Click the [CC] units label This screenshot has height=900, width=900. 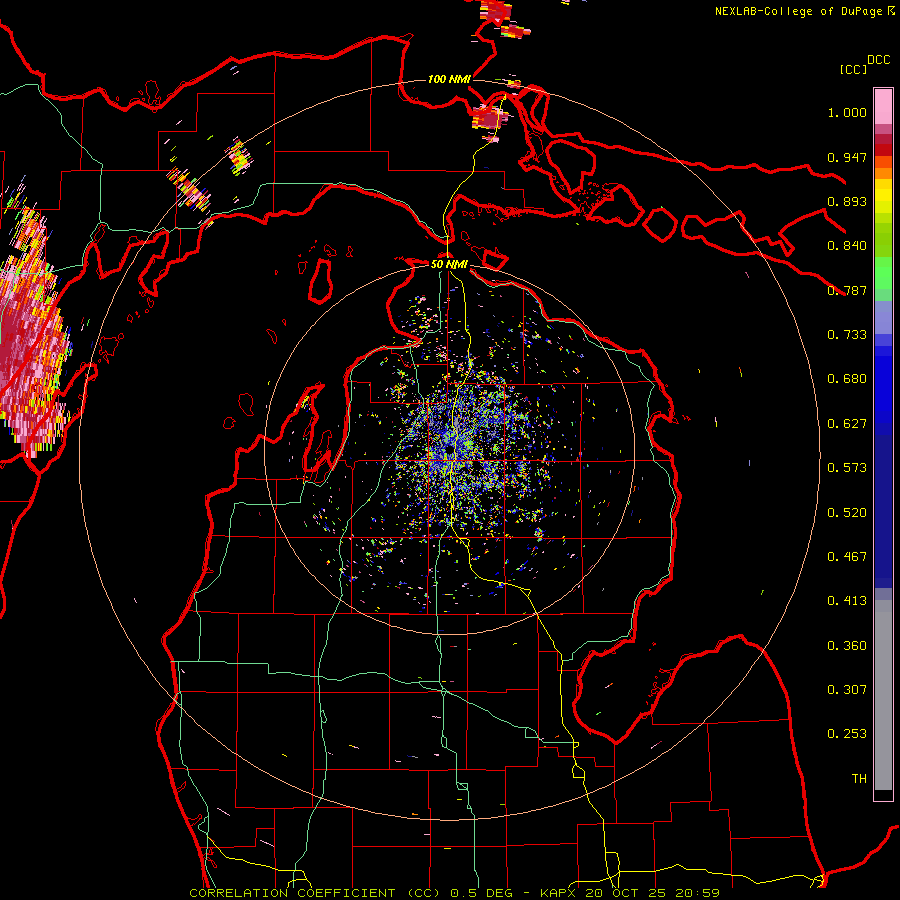point(853,69)
